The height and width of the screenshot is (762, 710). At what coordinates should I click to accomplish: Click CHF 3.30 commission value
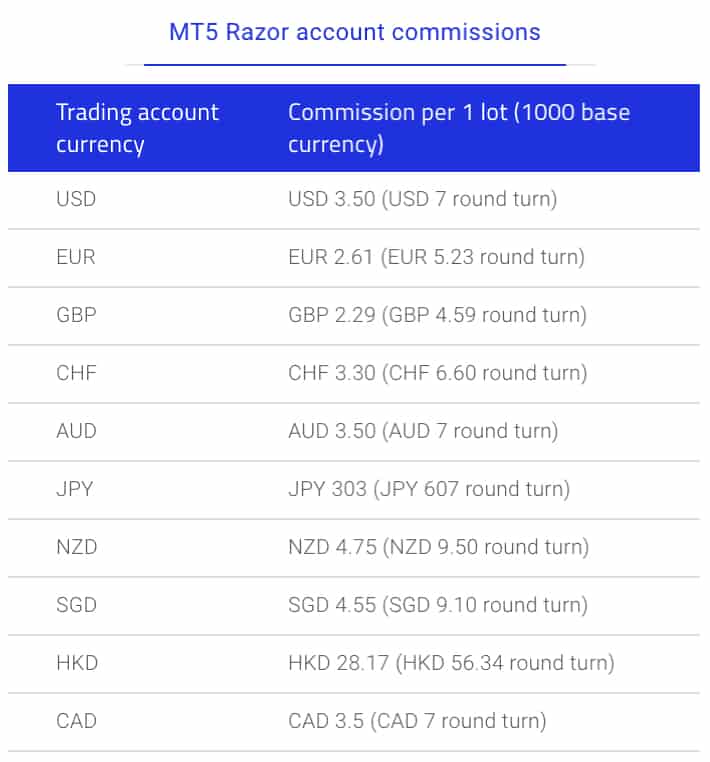pos(438,373)
